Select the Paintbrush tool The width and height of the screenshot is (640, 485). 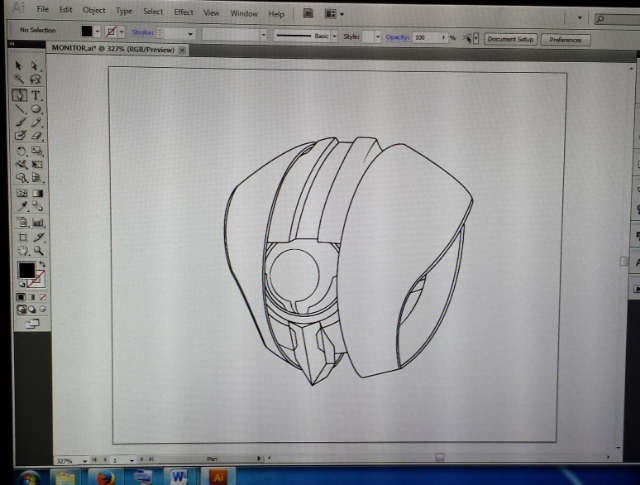(20, 122)
